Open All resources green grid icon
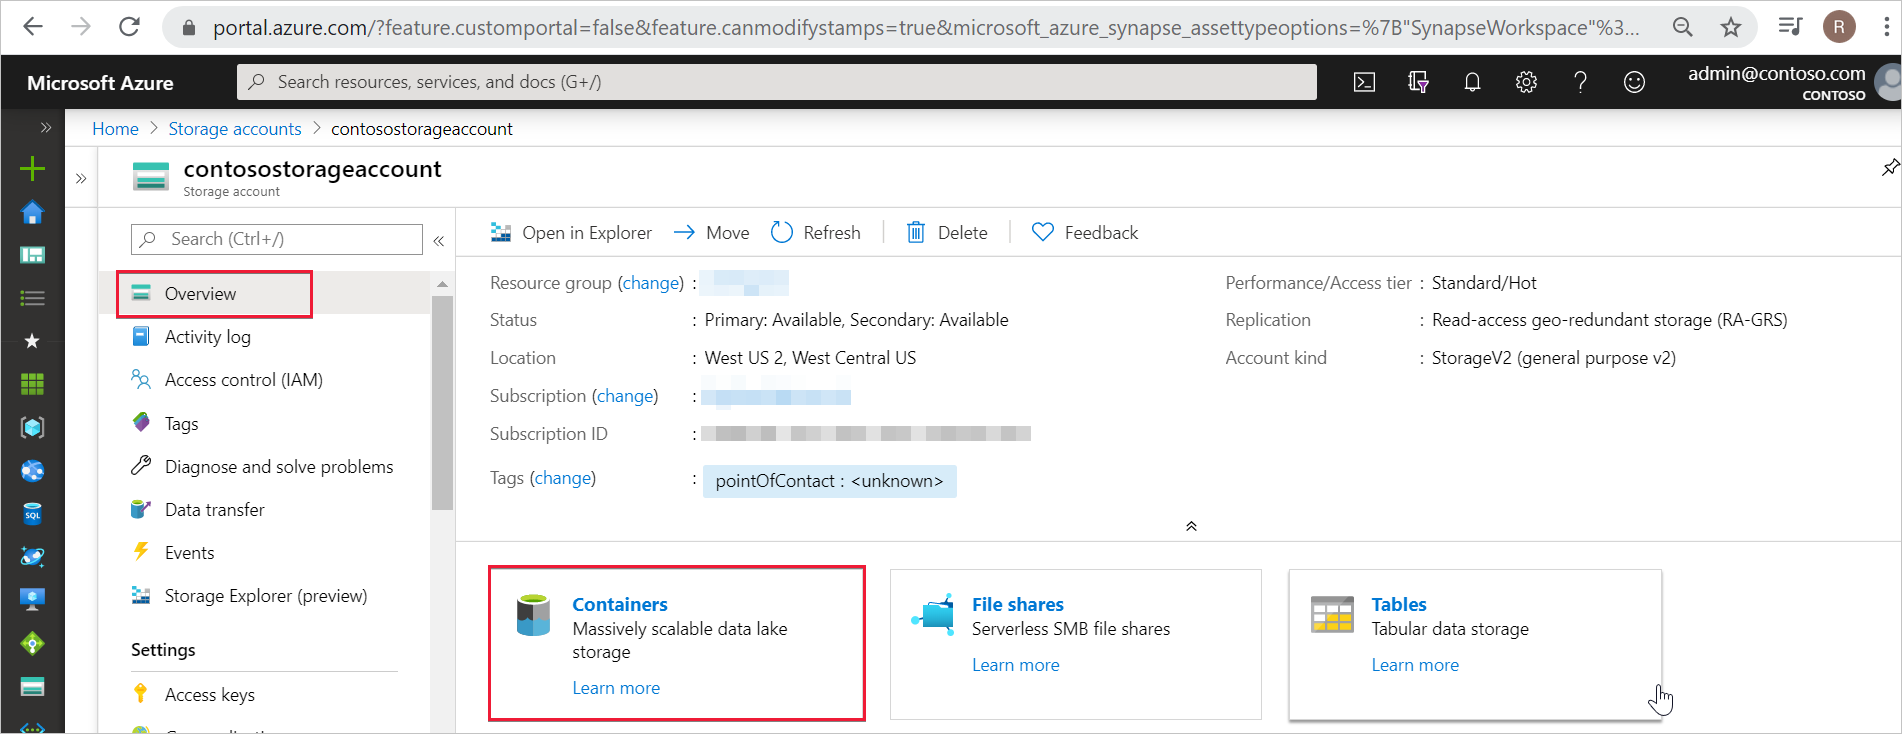Image resolution: width=1902 pixels, height=734 pixels. click(32, 384)
